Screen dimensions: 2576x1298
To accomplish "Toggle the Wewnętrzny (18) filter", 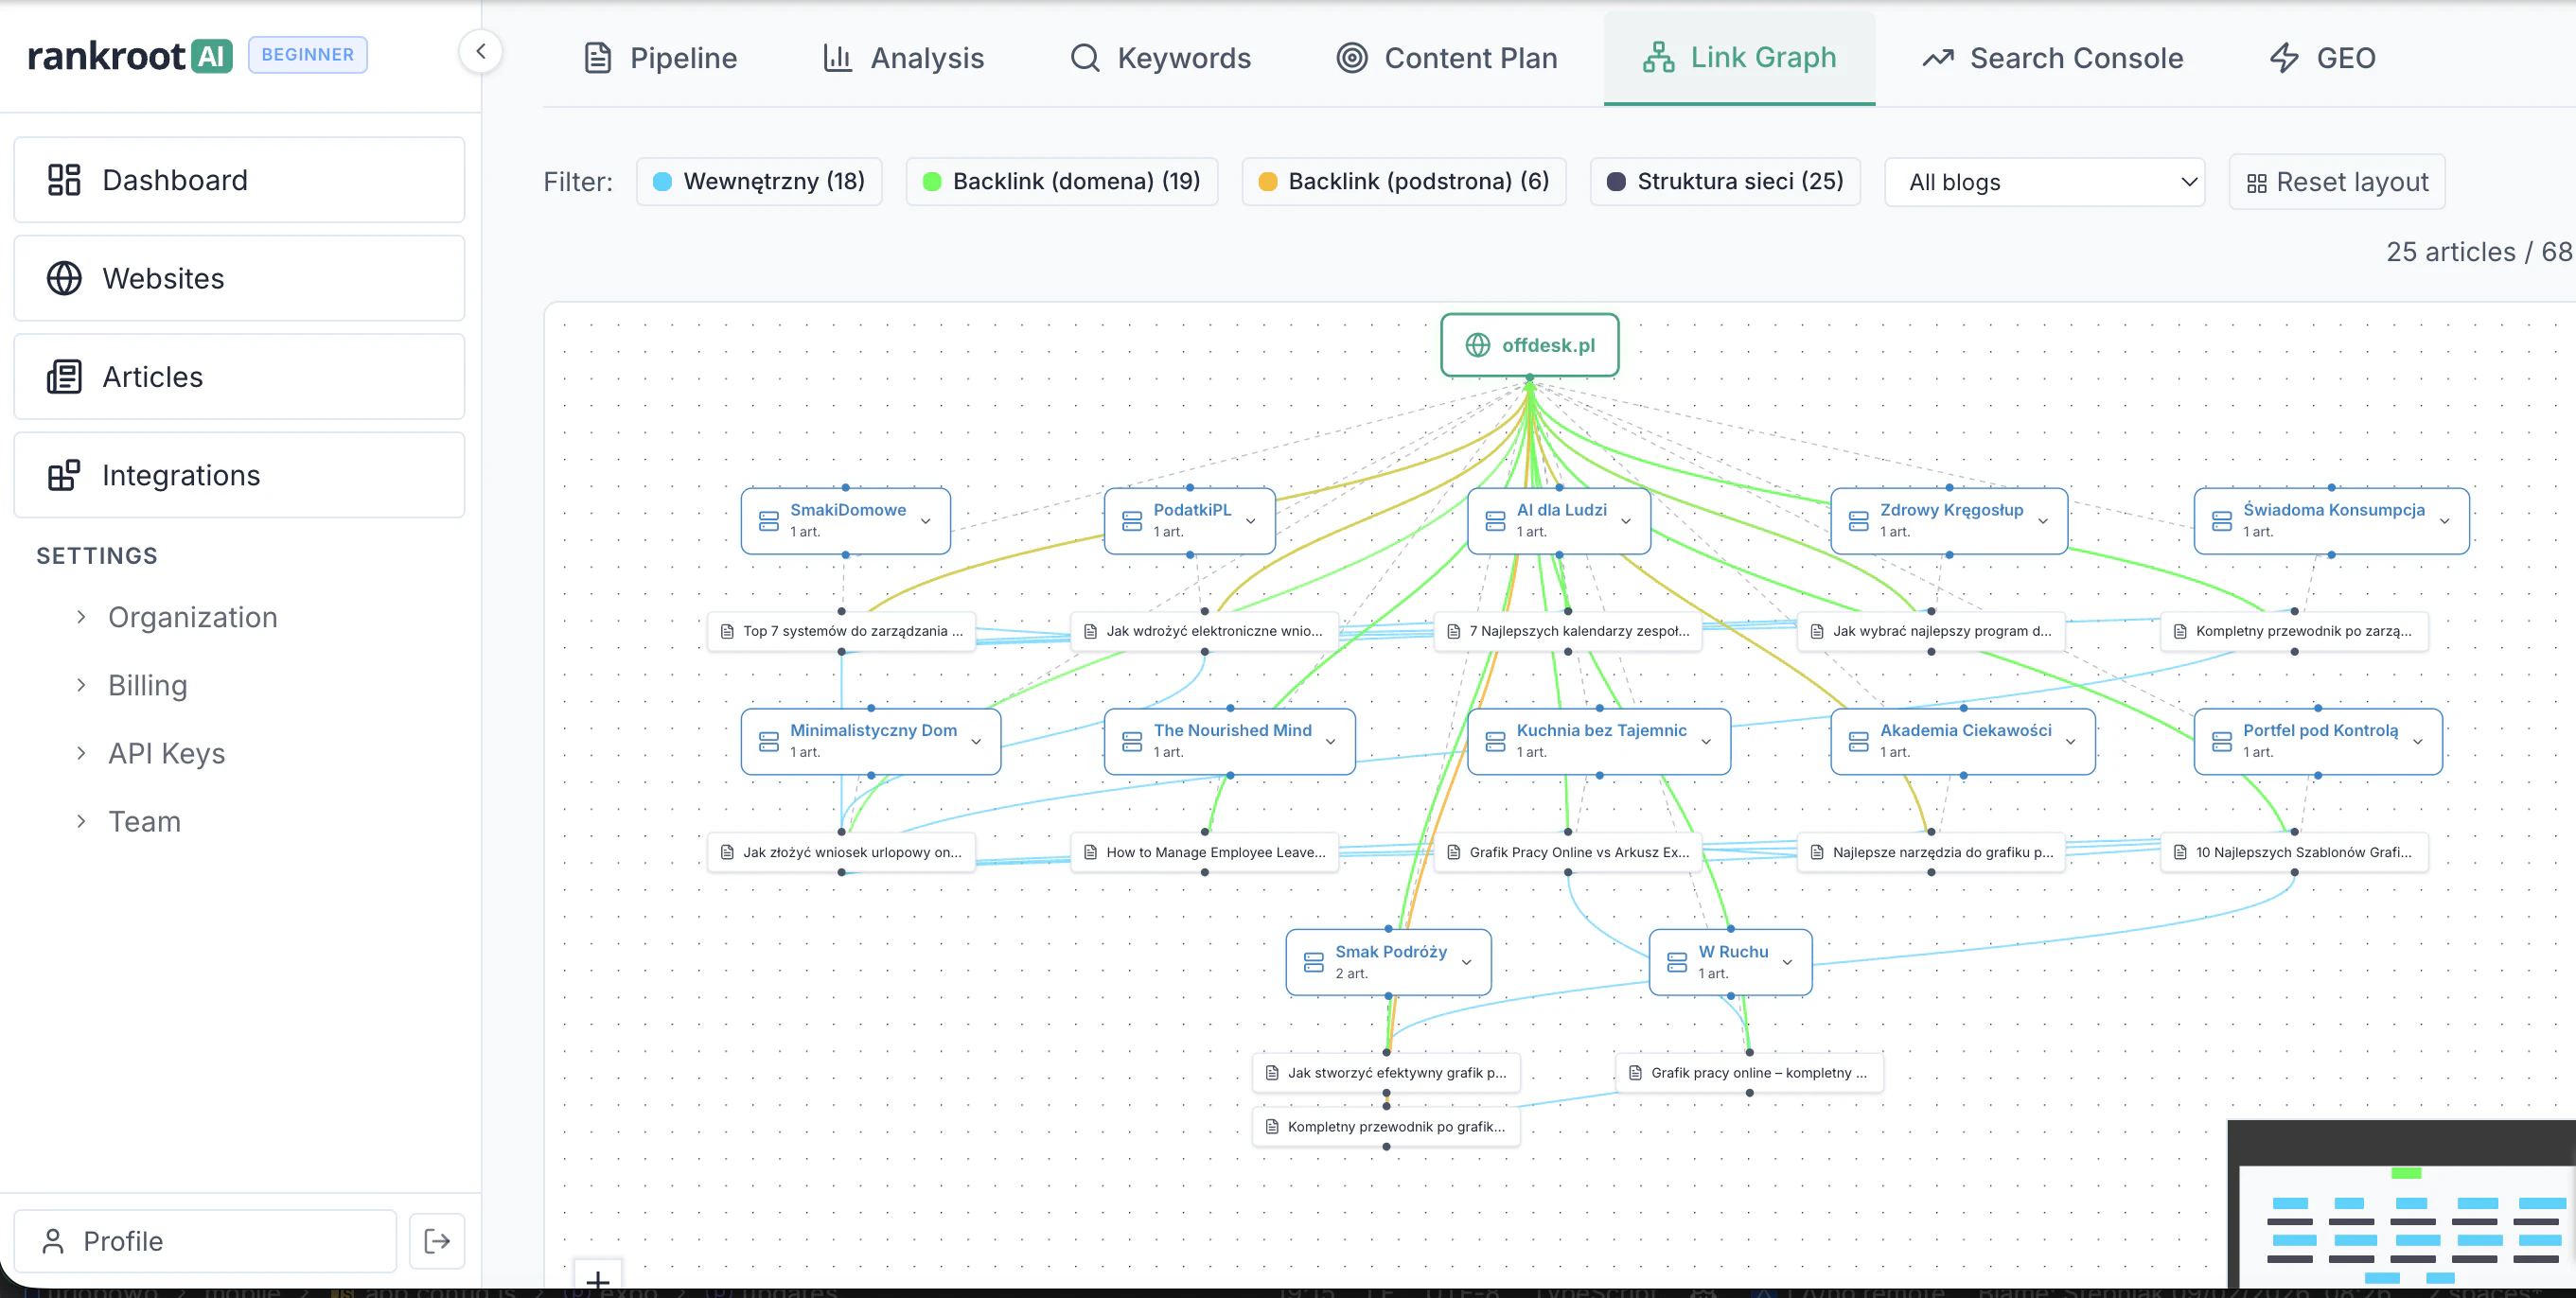I will click(x=759, y=182).
